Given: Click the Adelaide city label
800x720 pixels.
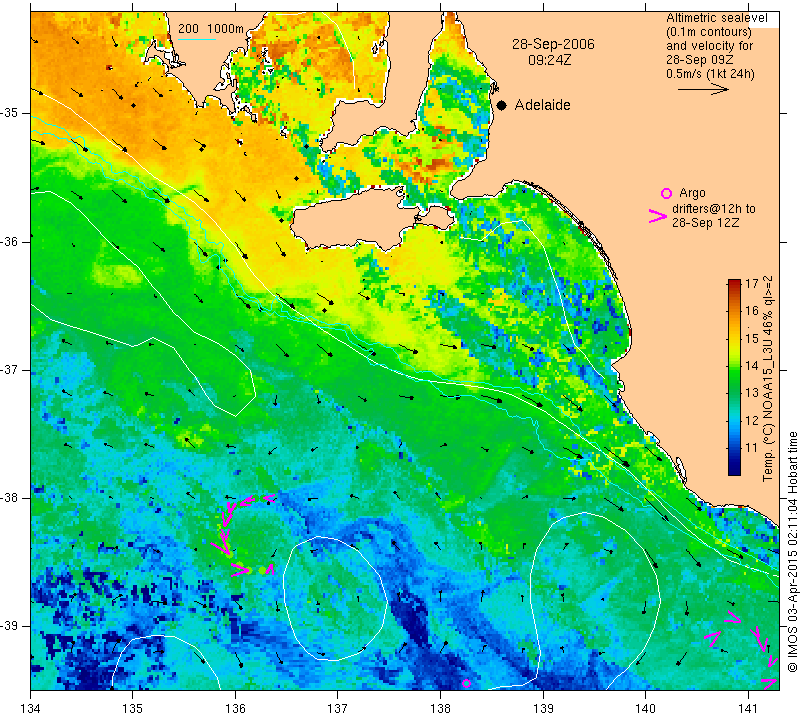Looking at the screenshot, I should click(x=542, y=105).
